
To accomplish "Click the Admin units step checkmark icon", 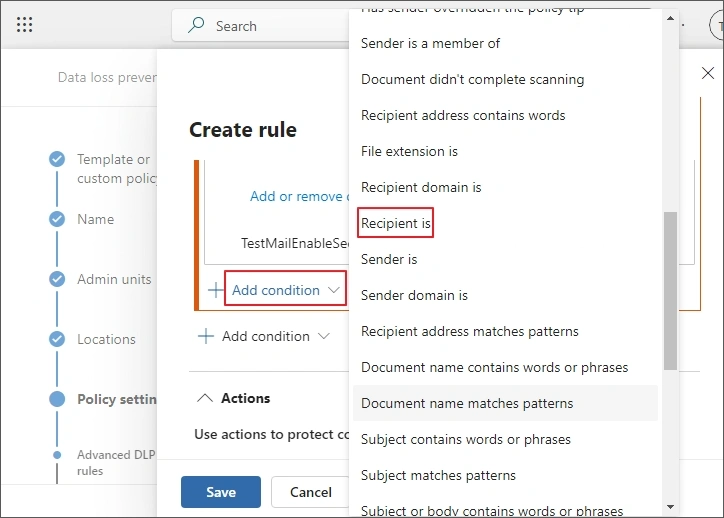I will click(x=57, y=279).
